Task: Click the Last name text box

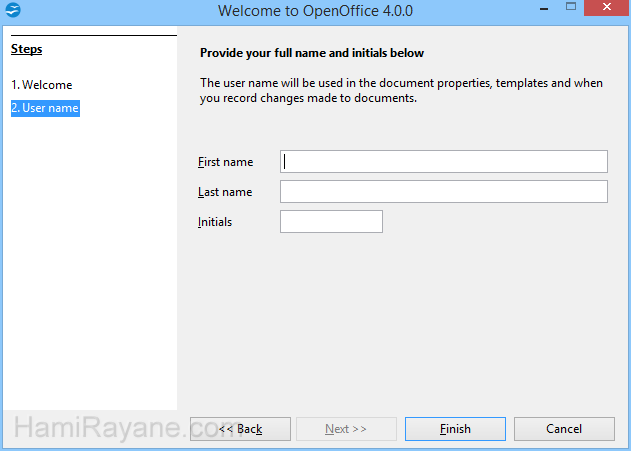Action: point(444,192)
